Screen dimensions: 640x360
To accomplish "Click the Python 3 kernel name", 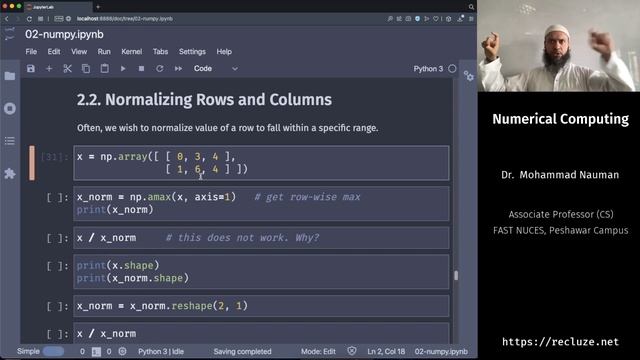I will [x=428, y=69].
